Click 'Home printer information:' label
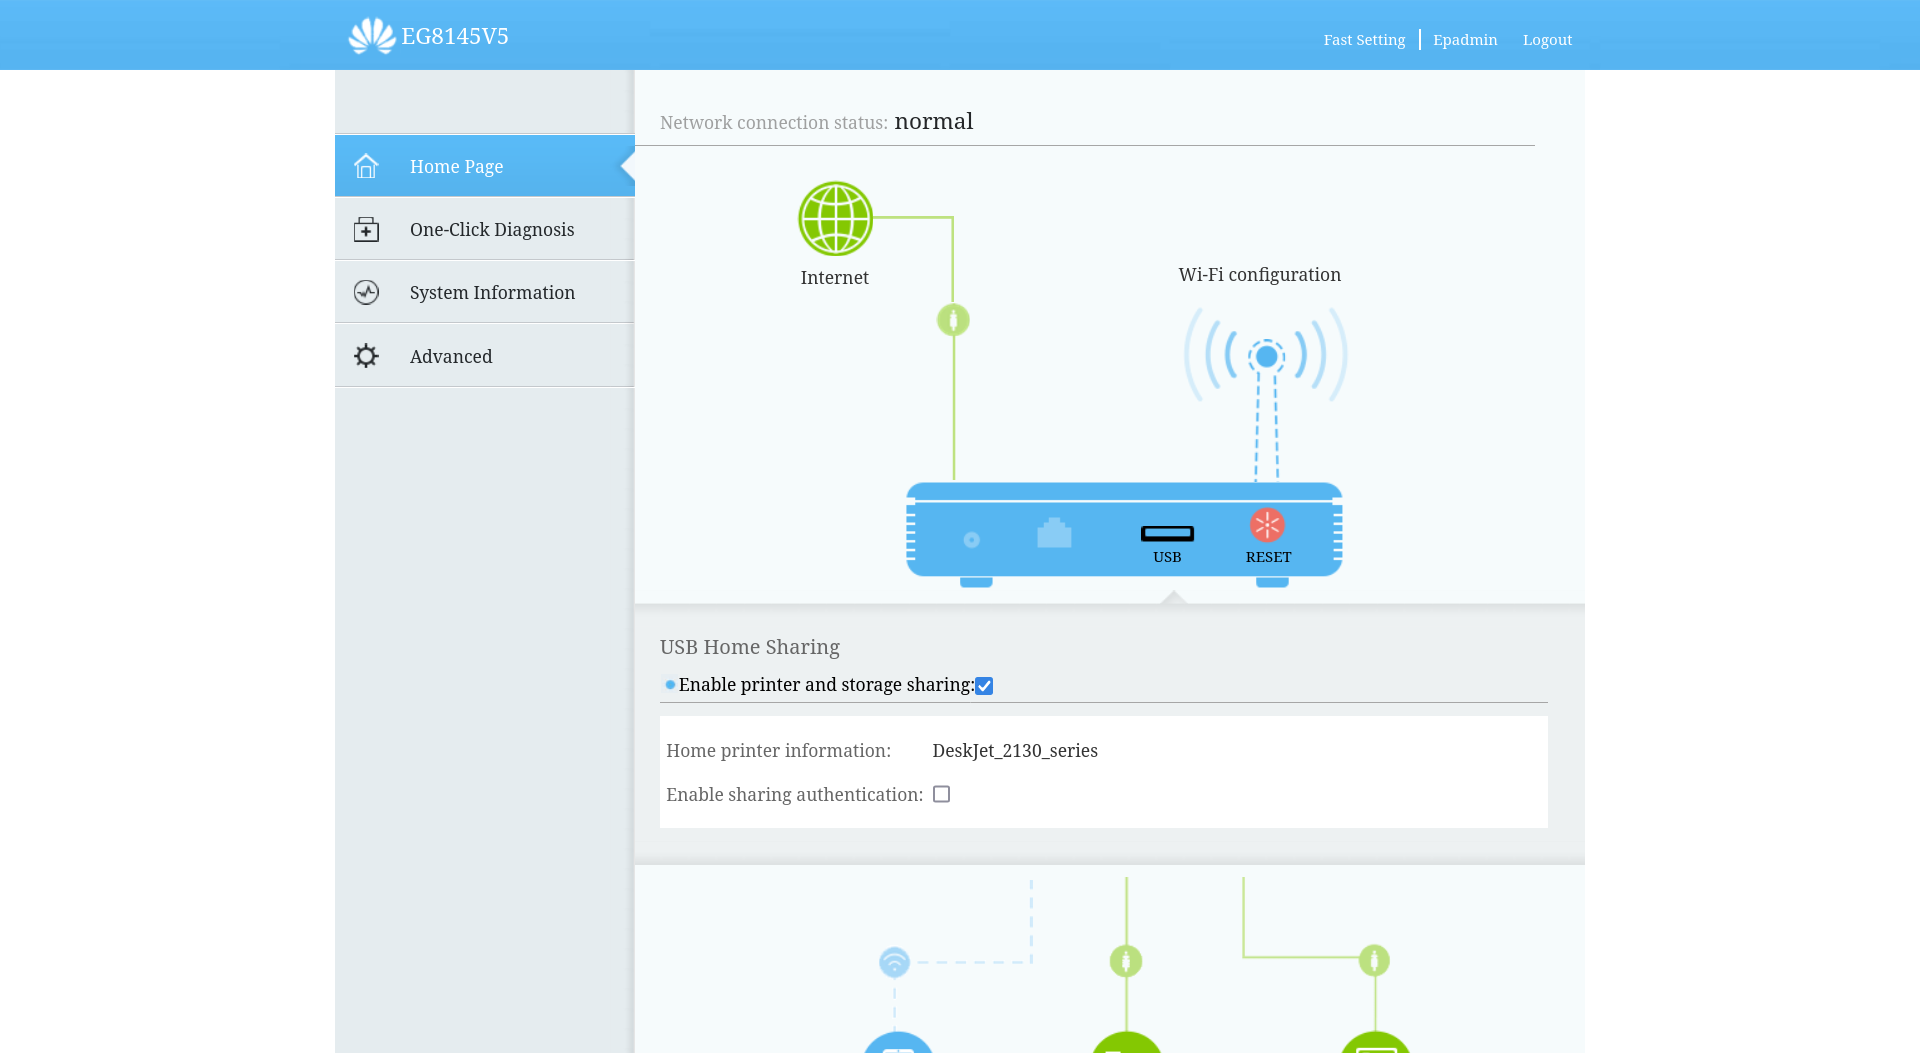Image resolution: width=1920 pixels, height=1053 pixels. click(x=778, y=751)
